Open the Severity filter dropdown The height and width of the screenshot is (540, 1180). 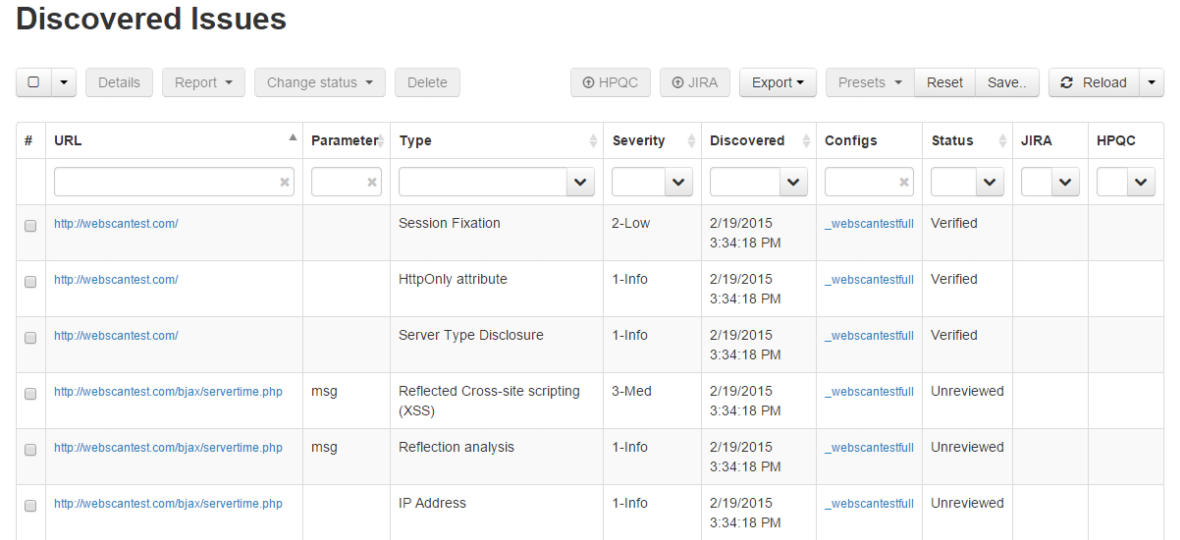click(679, 182)
